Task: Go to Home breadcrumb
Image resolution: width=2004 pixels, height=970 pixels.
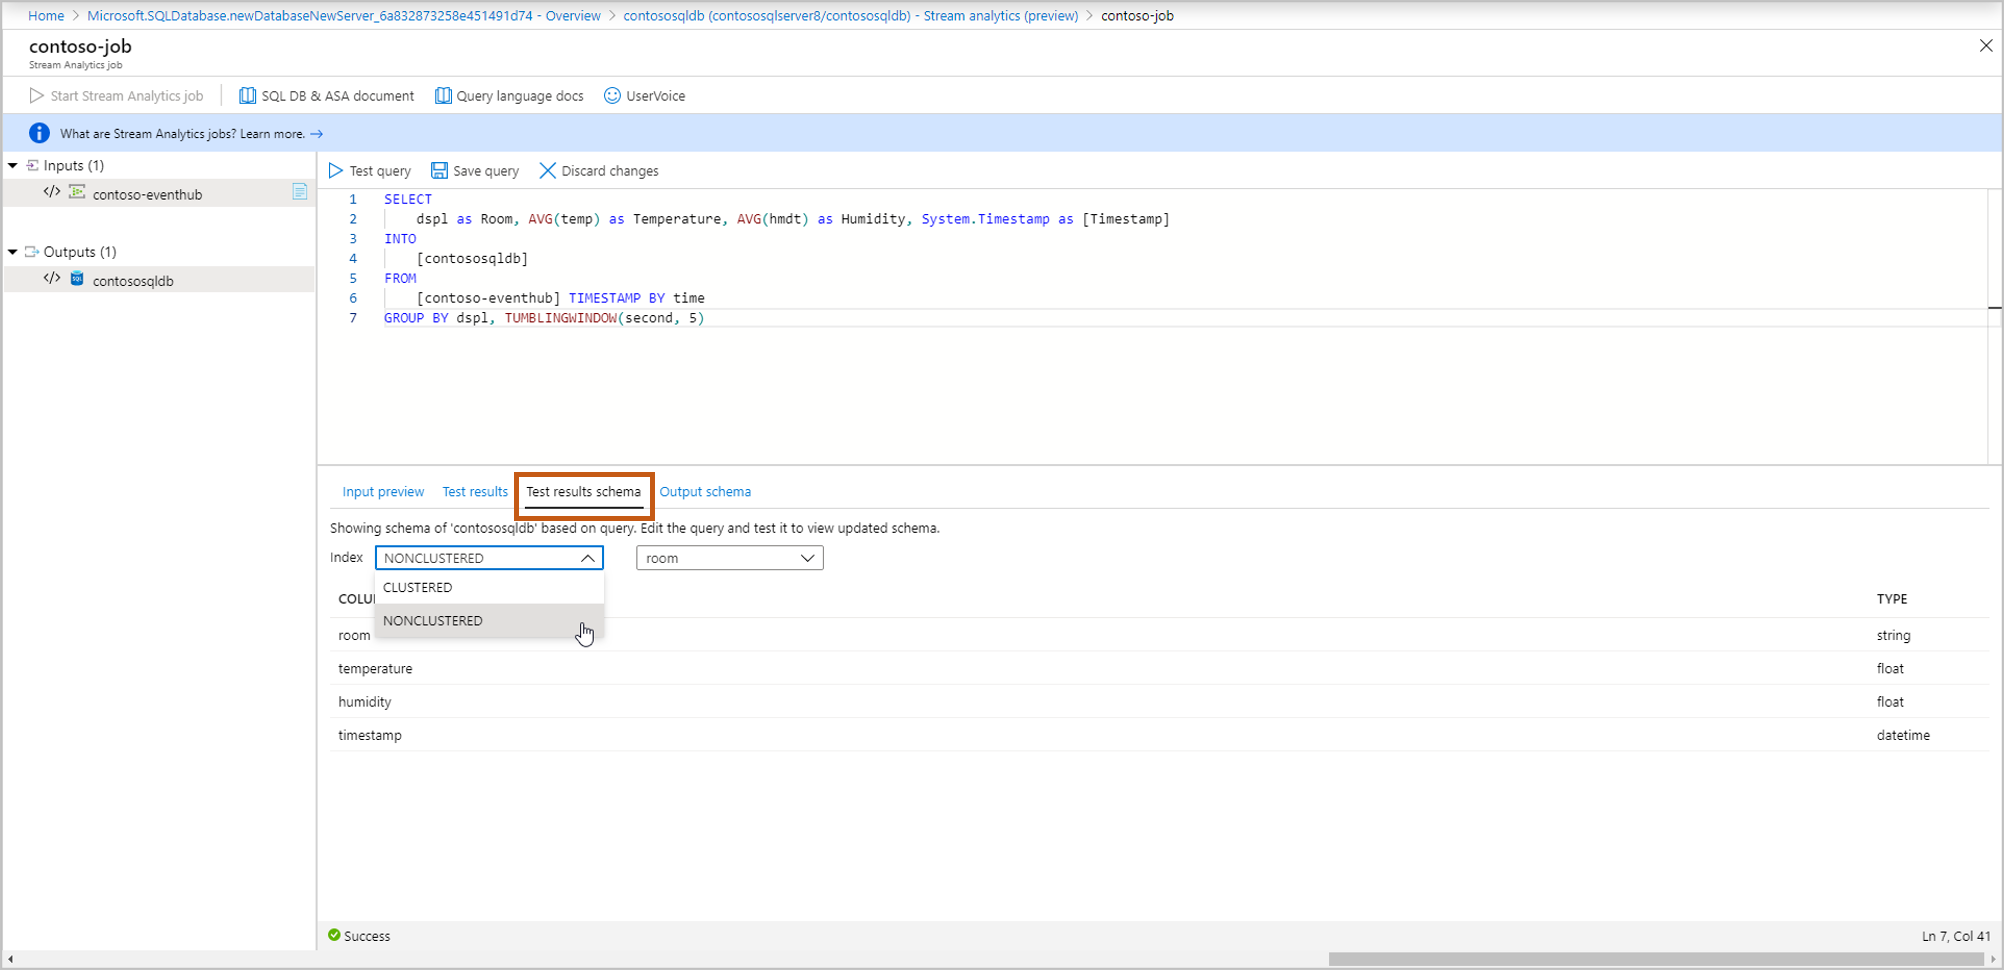Action: [46, 16]
